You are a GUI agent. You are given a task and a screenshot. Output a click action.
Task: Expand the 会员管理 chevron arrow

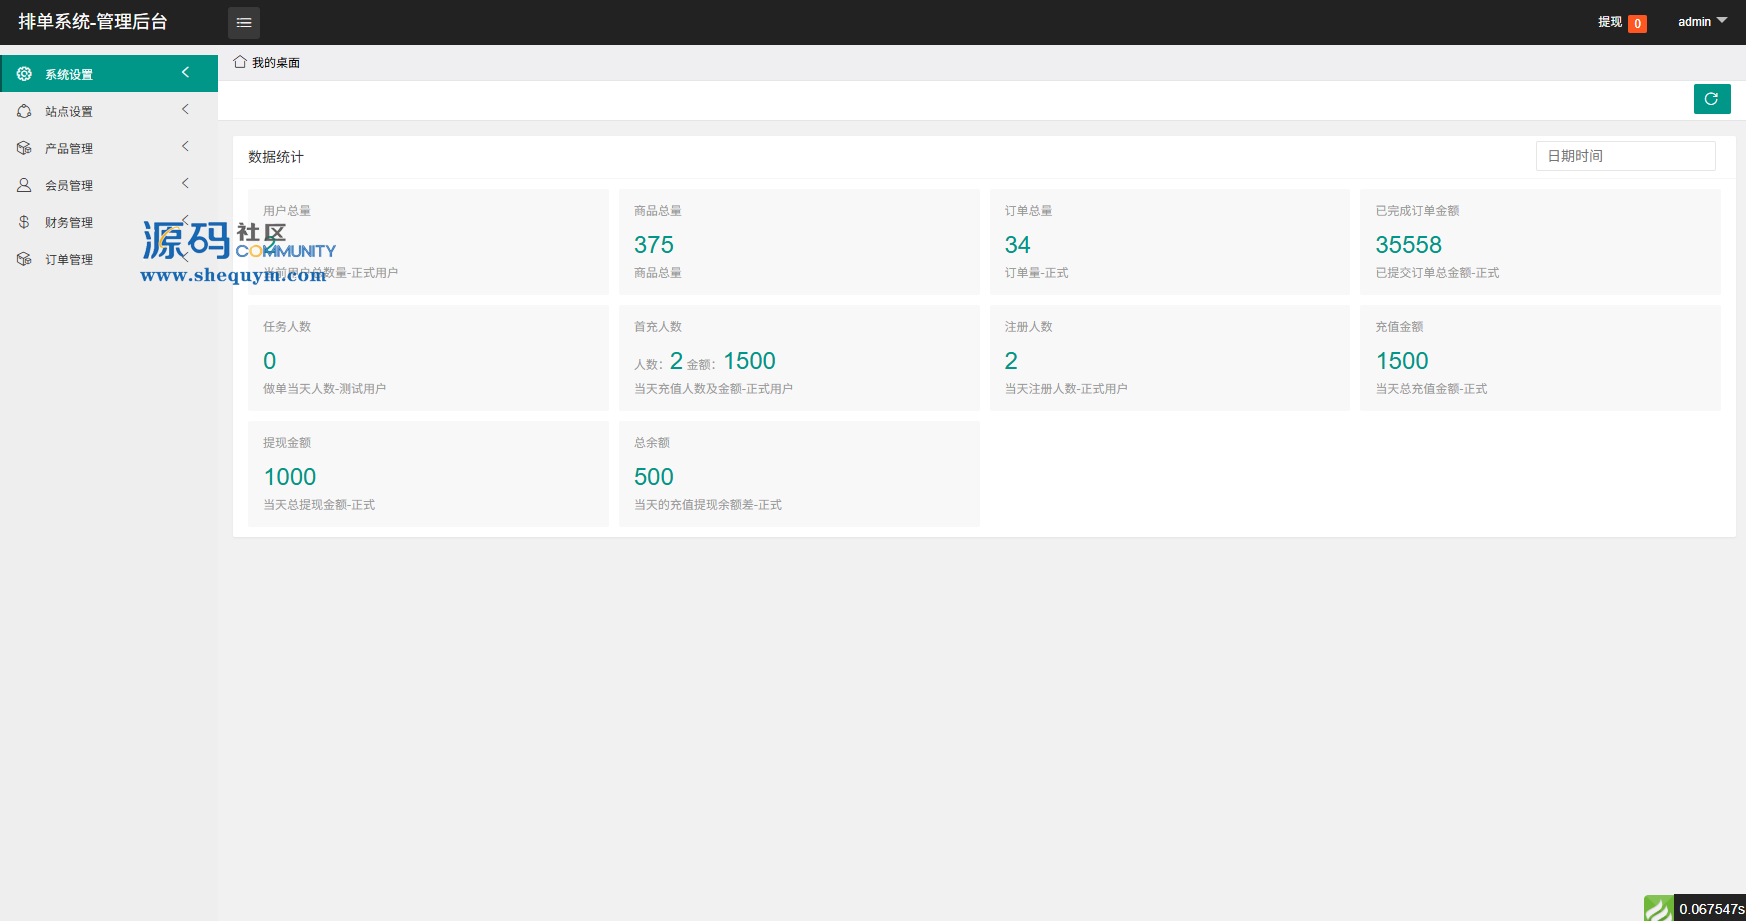(185, 183)
